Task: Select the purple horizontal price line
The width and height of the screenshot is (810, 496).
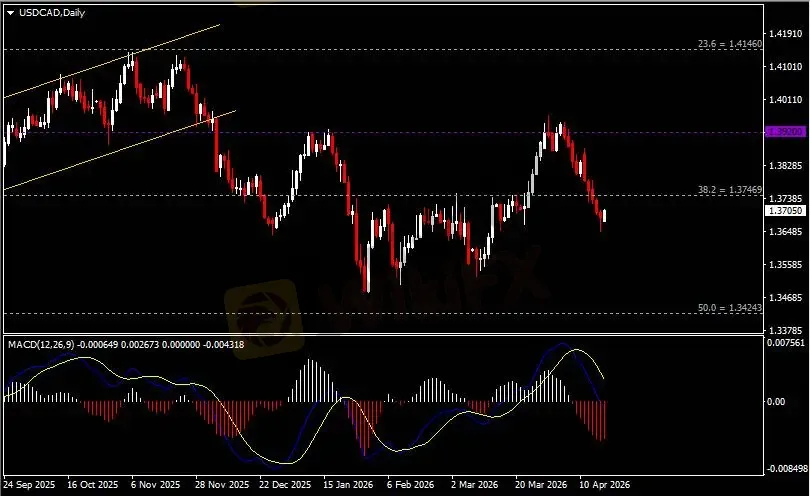Action: pyautogui.click(x=400, y=132)
